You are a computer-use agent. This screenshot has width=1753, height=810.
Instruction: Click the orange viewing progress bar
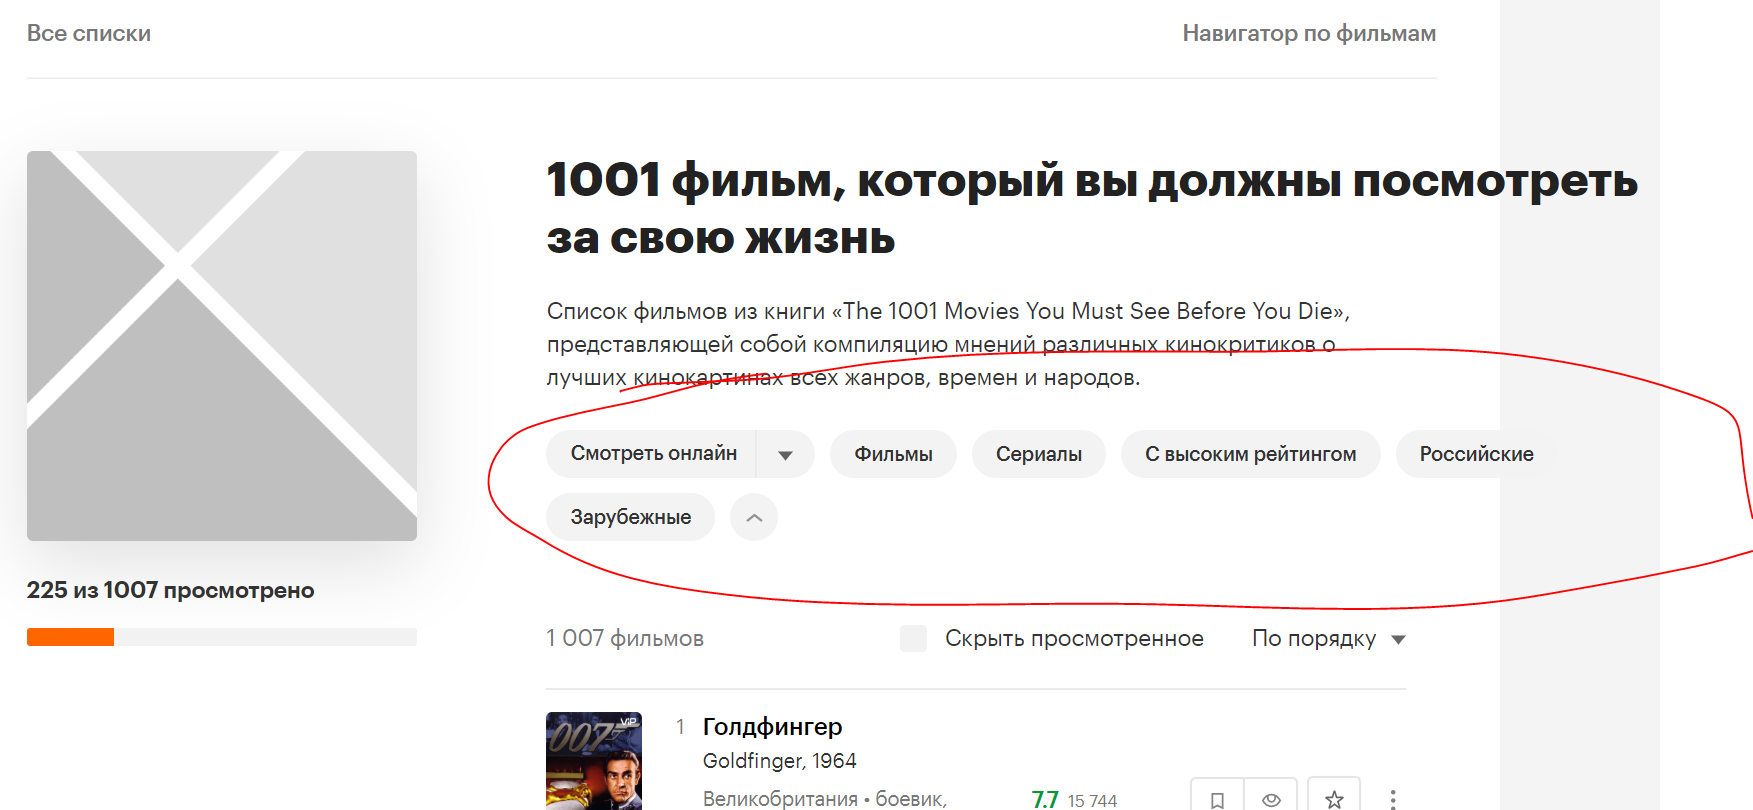[70, 637]
